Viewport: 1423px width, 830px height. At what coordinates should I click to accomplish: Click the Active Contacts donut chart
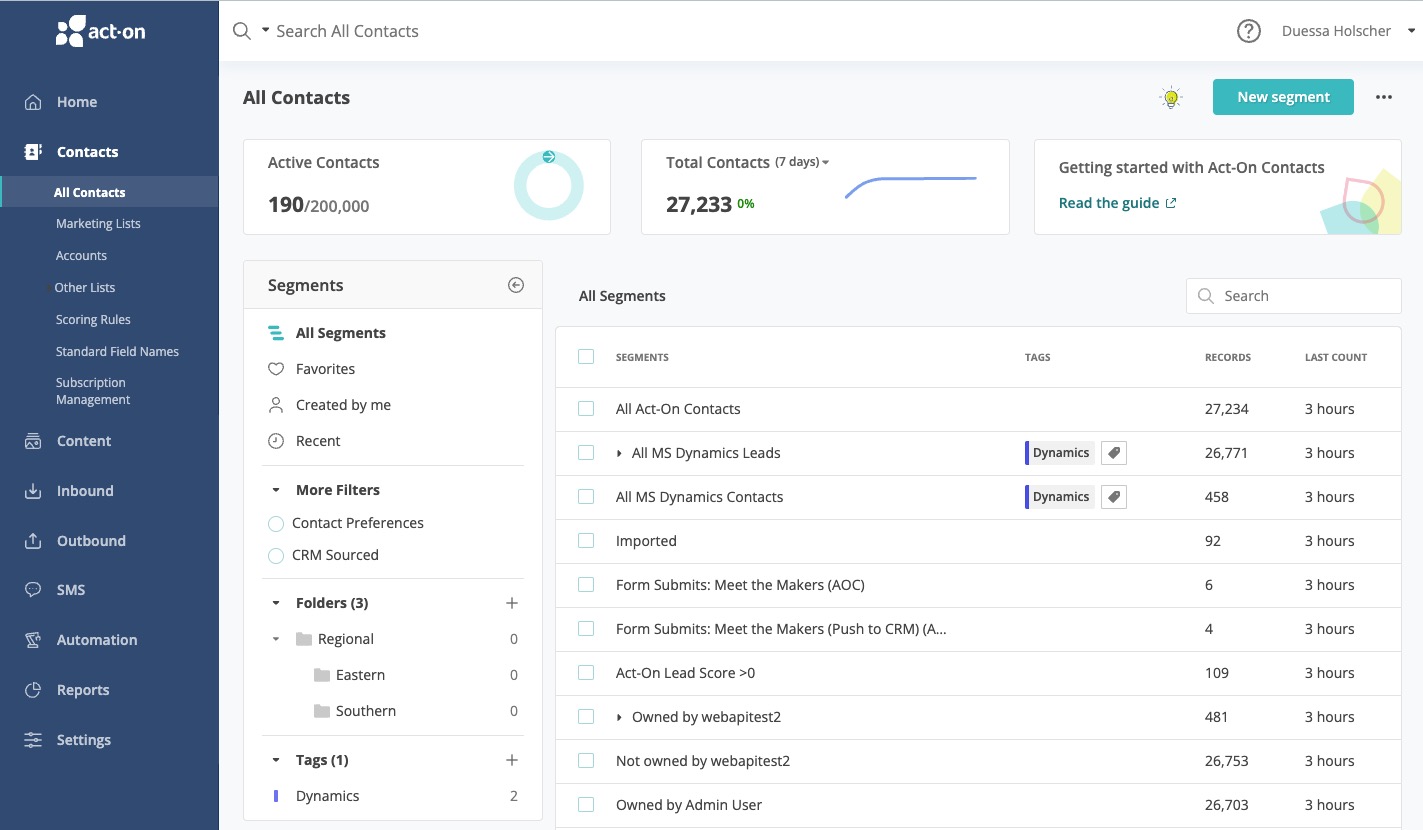point(548,186)
